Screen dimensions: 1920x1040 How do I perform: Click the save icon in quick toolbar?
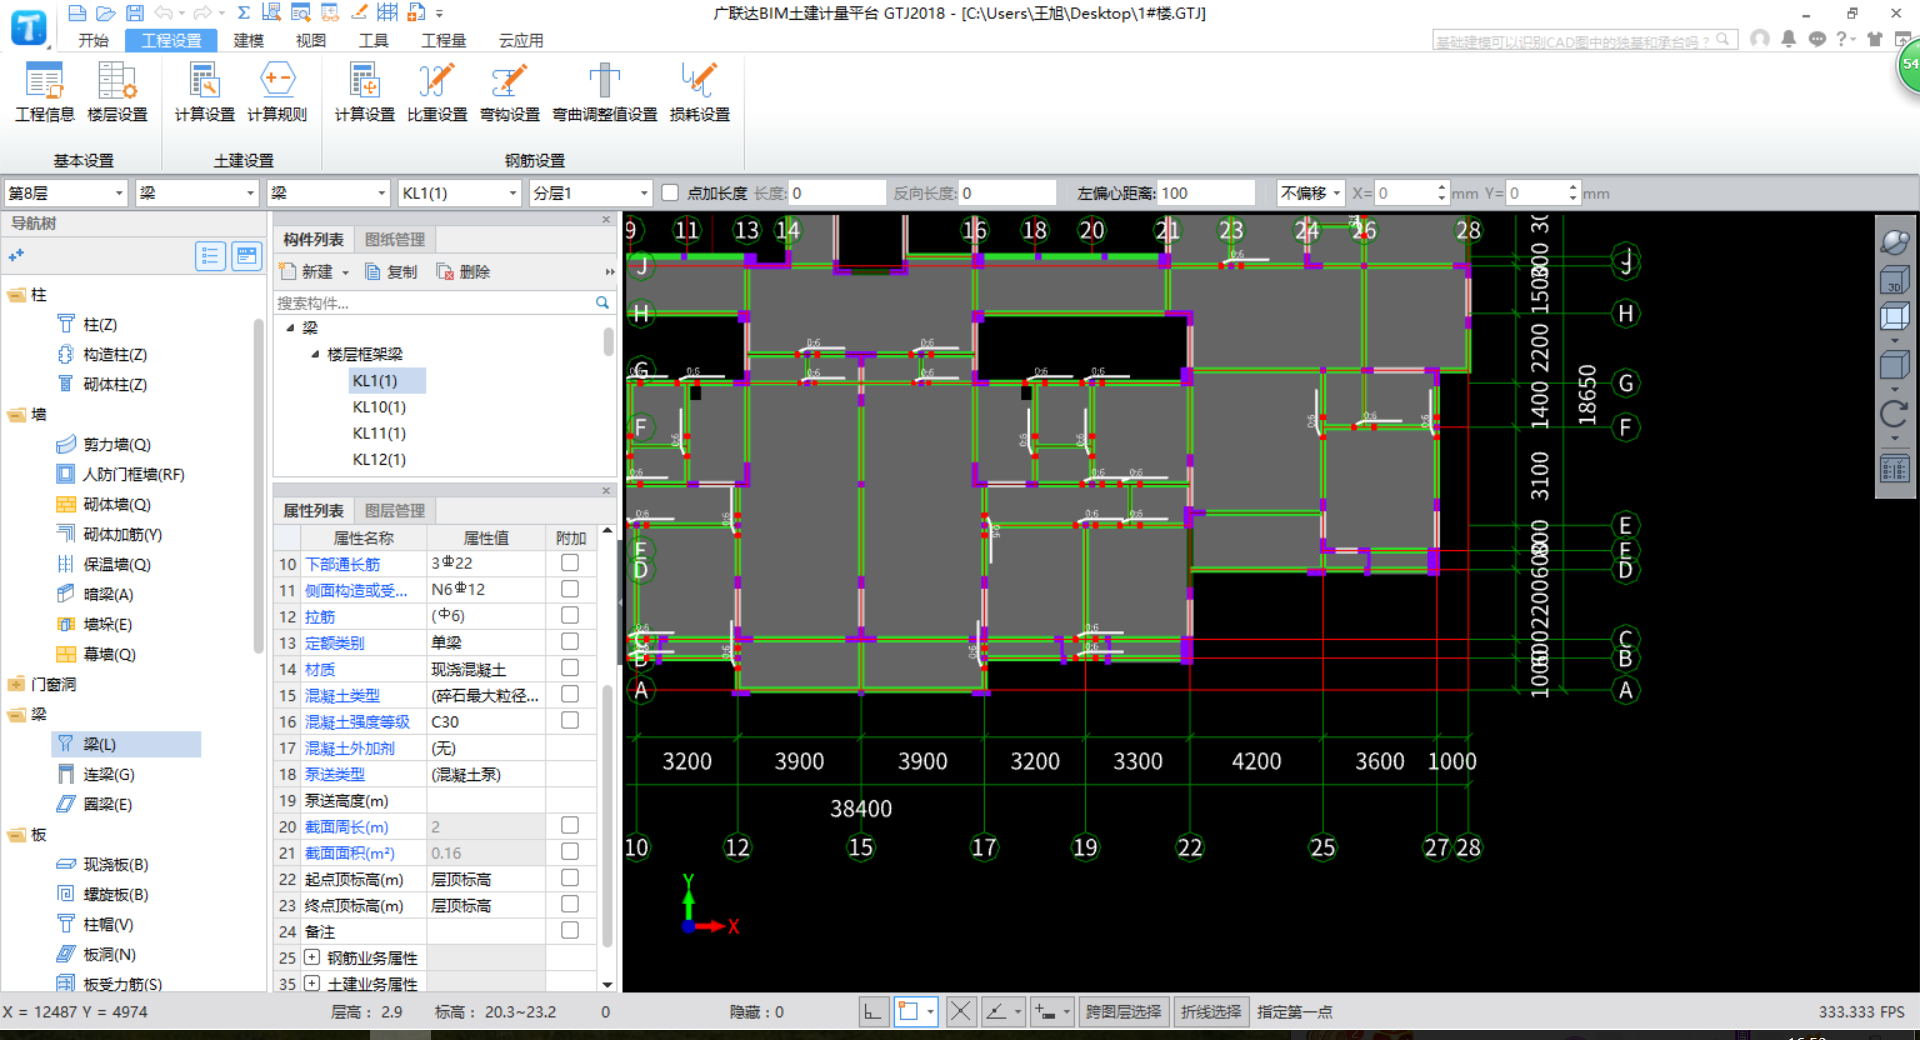coord(135,13)
